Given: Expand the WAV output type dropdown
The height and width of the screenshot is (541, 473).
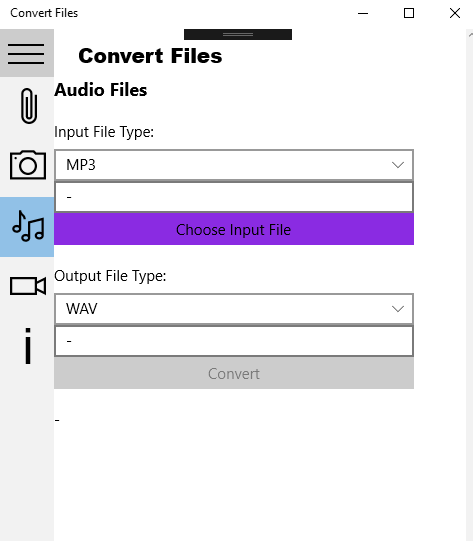Looking at the screenshot, I should pos(234,309).
